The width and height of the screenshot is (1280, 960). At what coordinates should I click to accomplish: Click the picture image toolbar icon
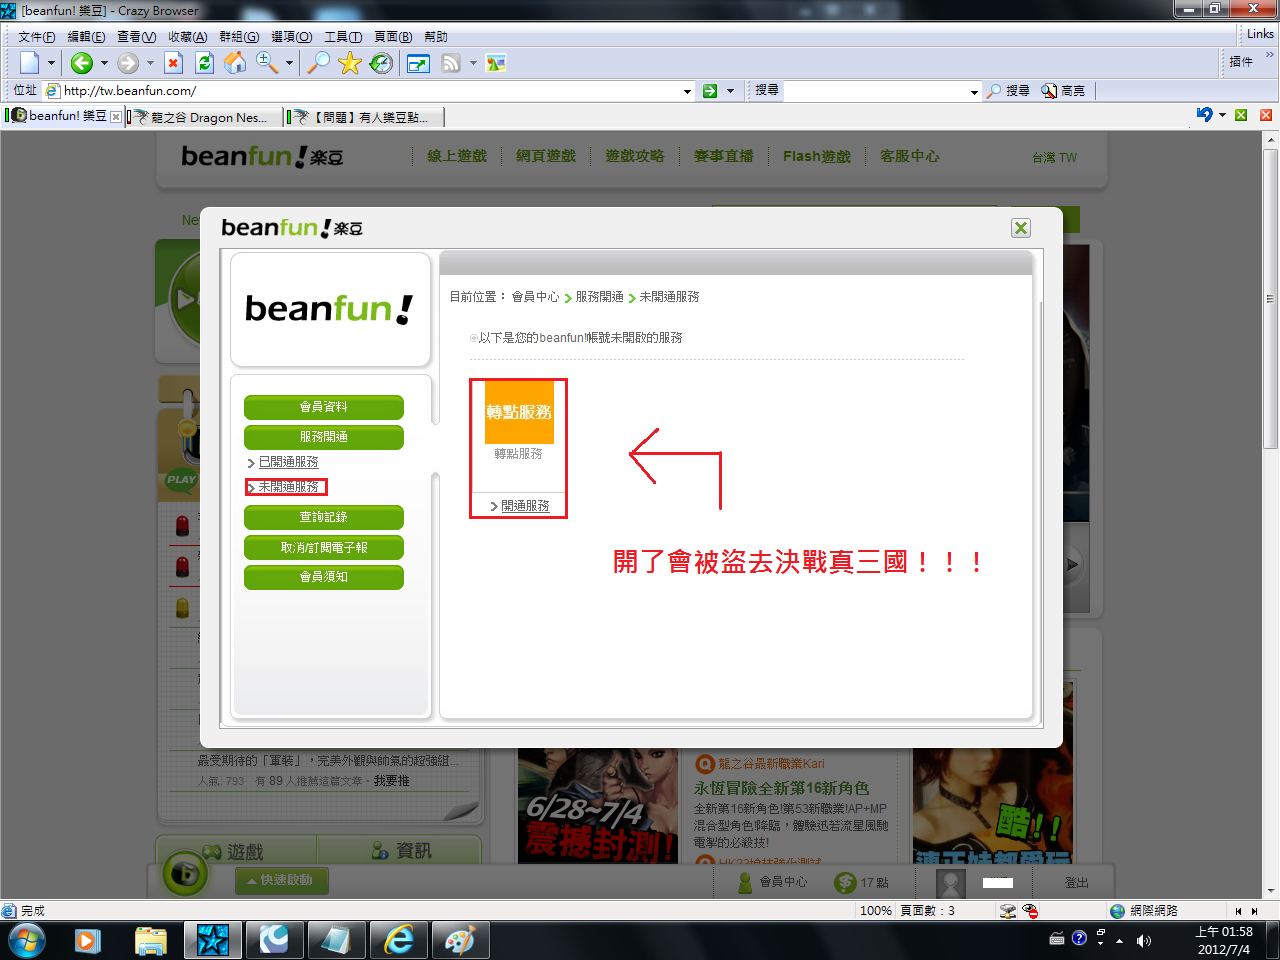[x=496, y=64]
